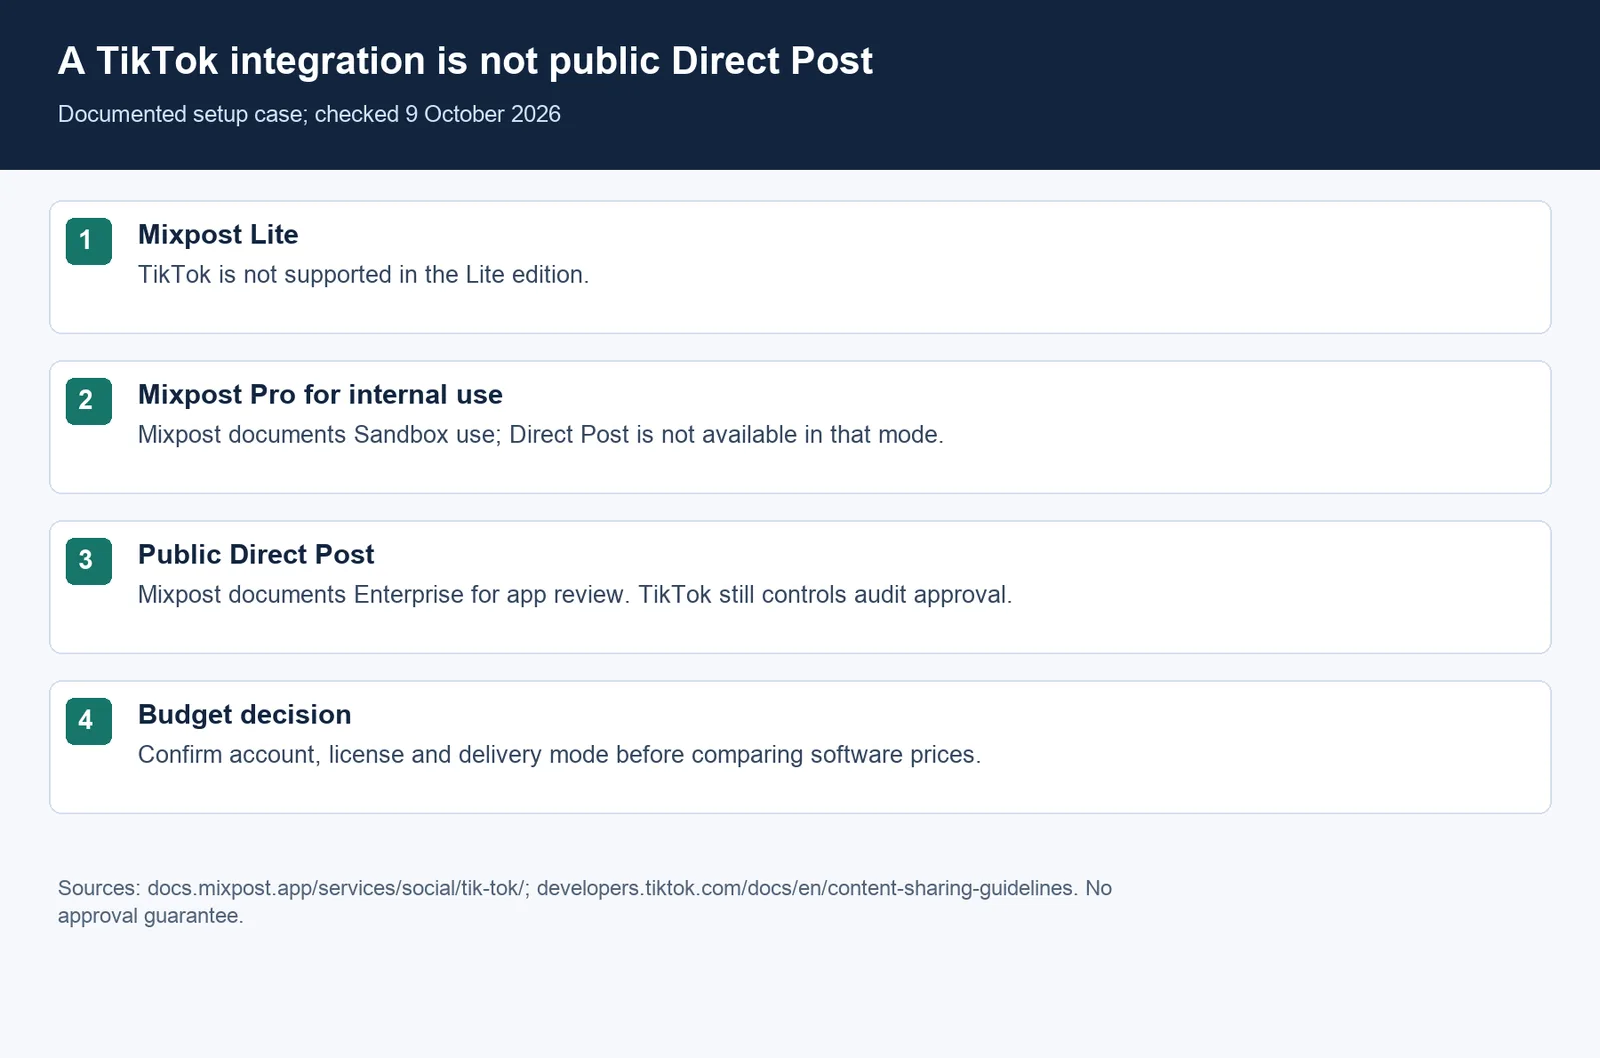Click the line starting 'Mixpost documents Sandbox use'
The height and width of the screenshot is (1058, 1600).
pos(541,435)
